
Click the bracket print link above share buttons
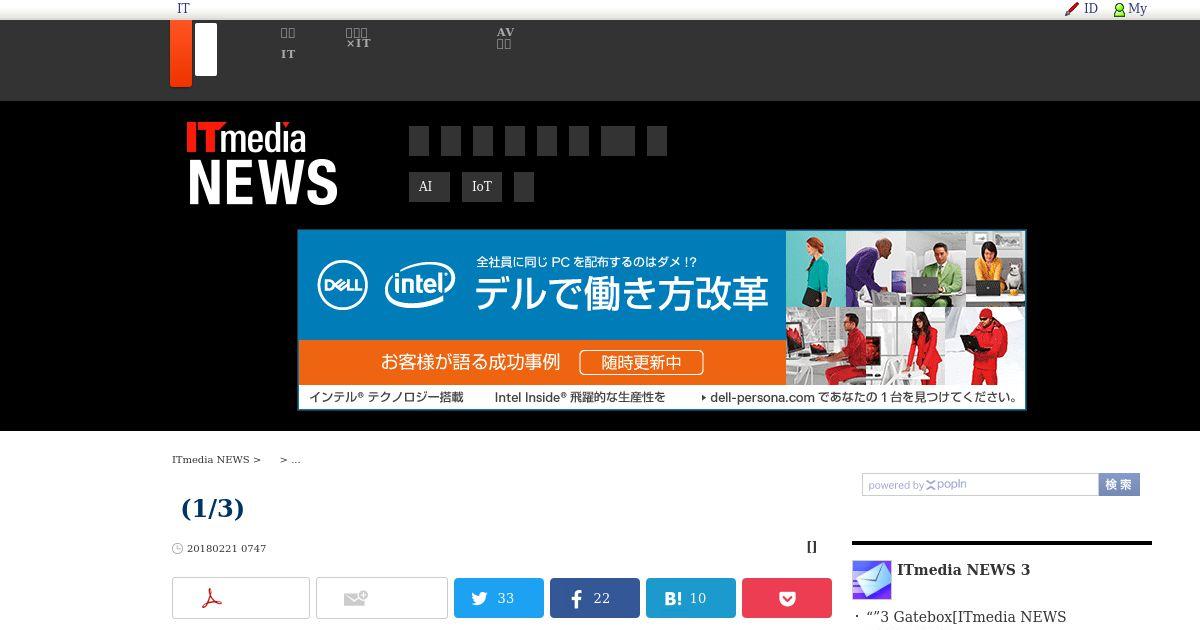tap(812, 546)
